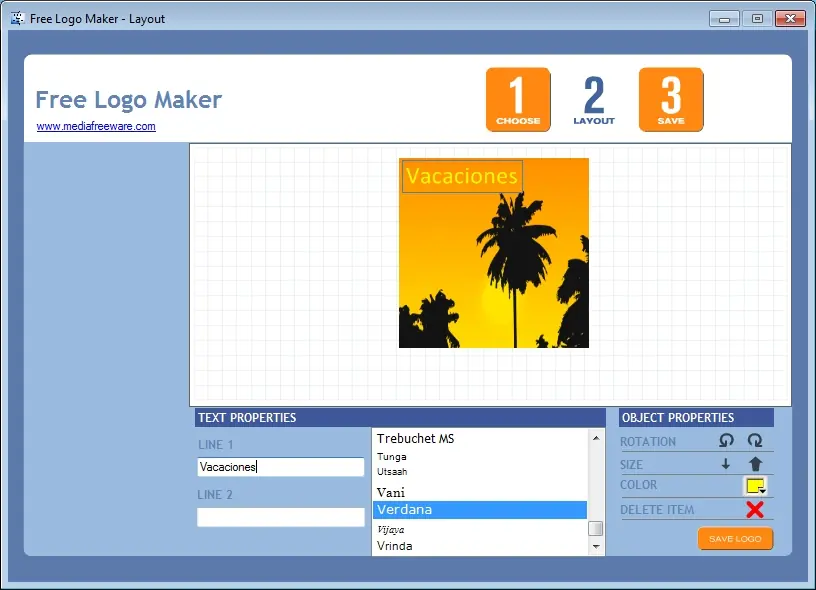Viewport: 816px width, 590px height.
Task: Select the Vani font
Action: tap(479, 492)
